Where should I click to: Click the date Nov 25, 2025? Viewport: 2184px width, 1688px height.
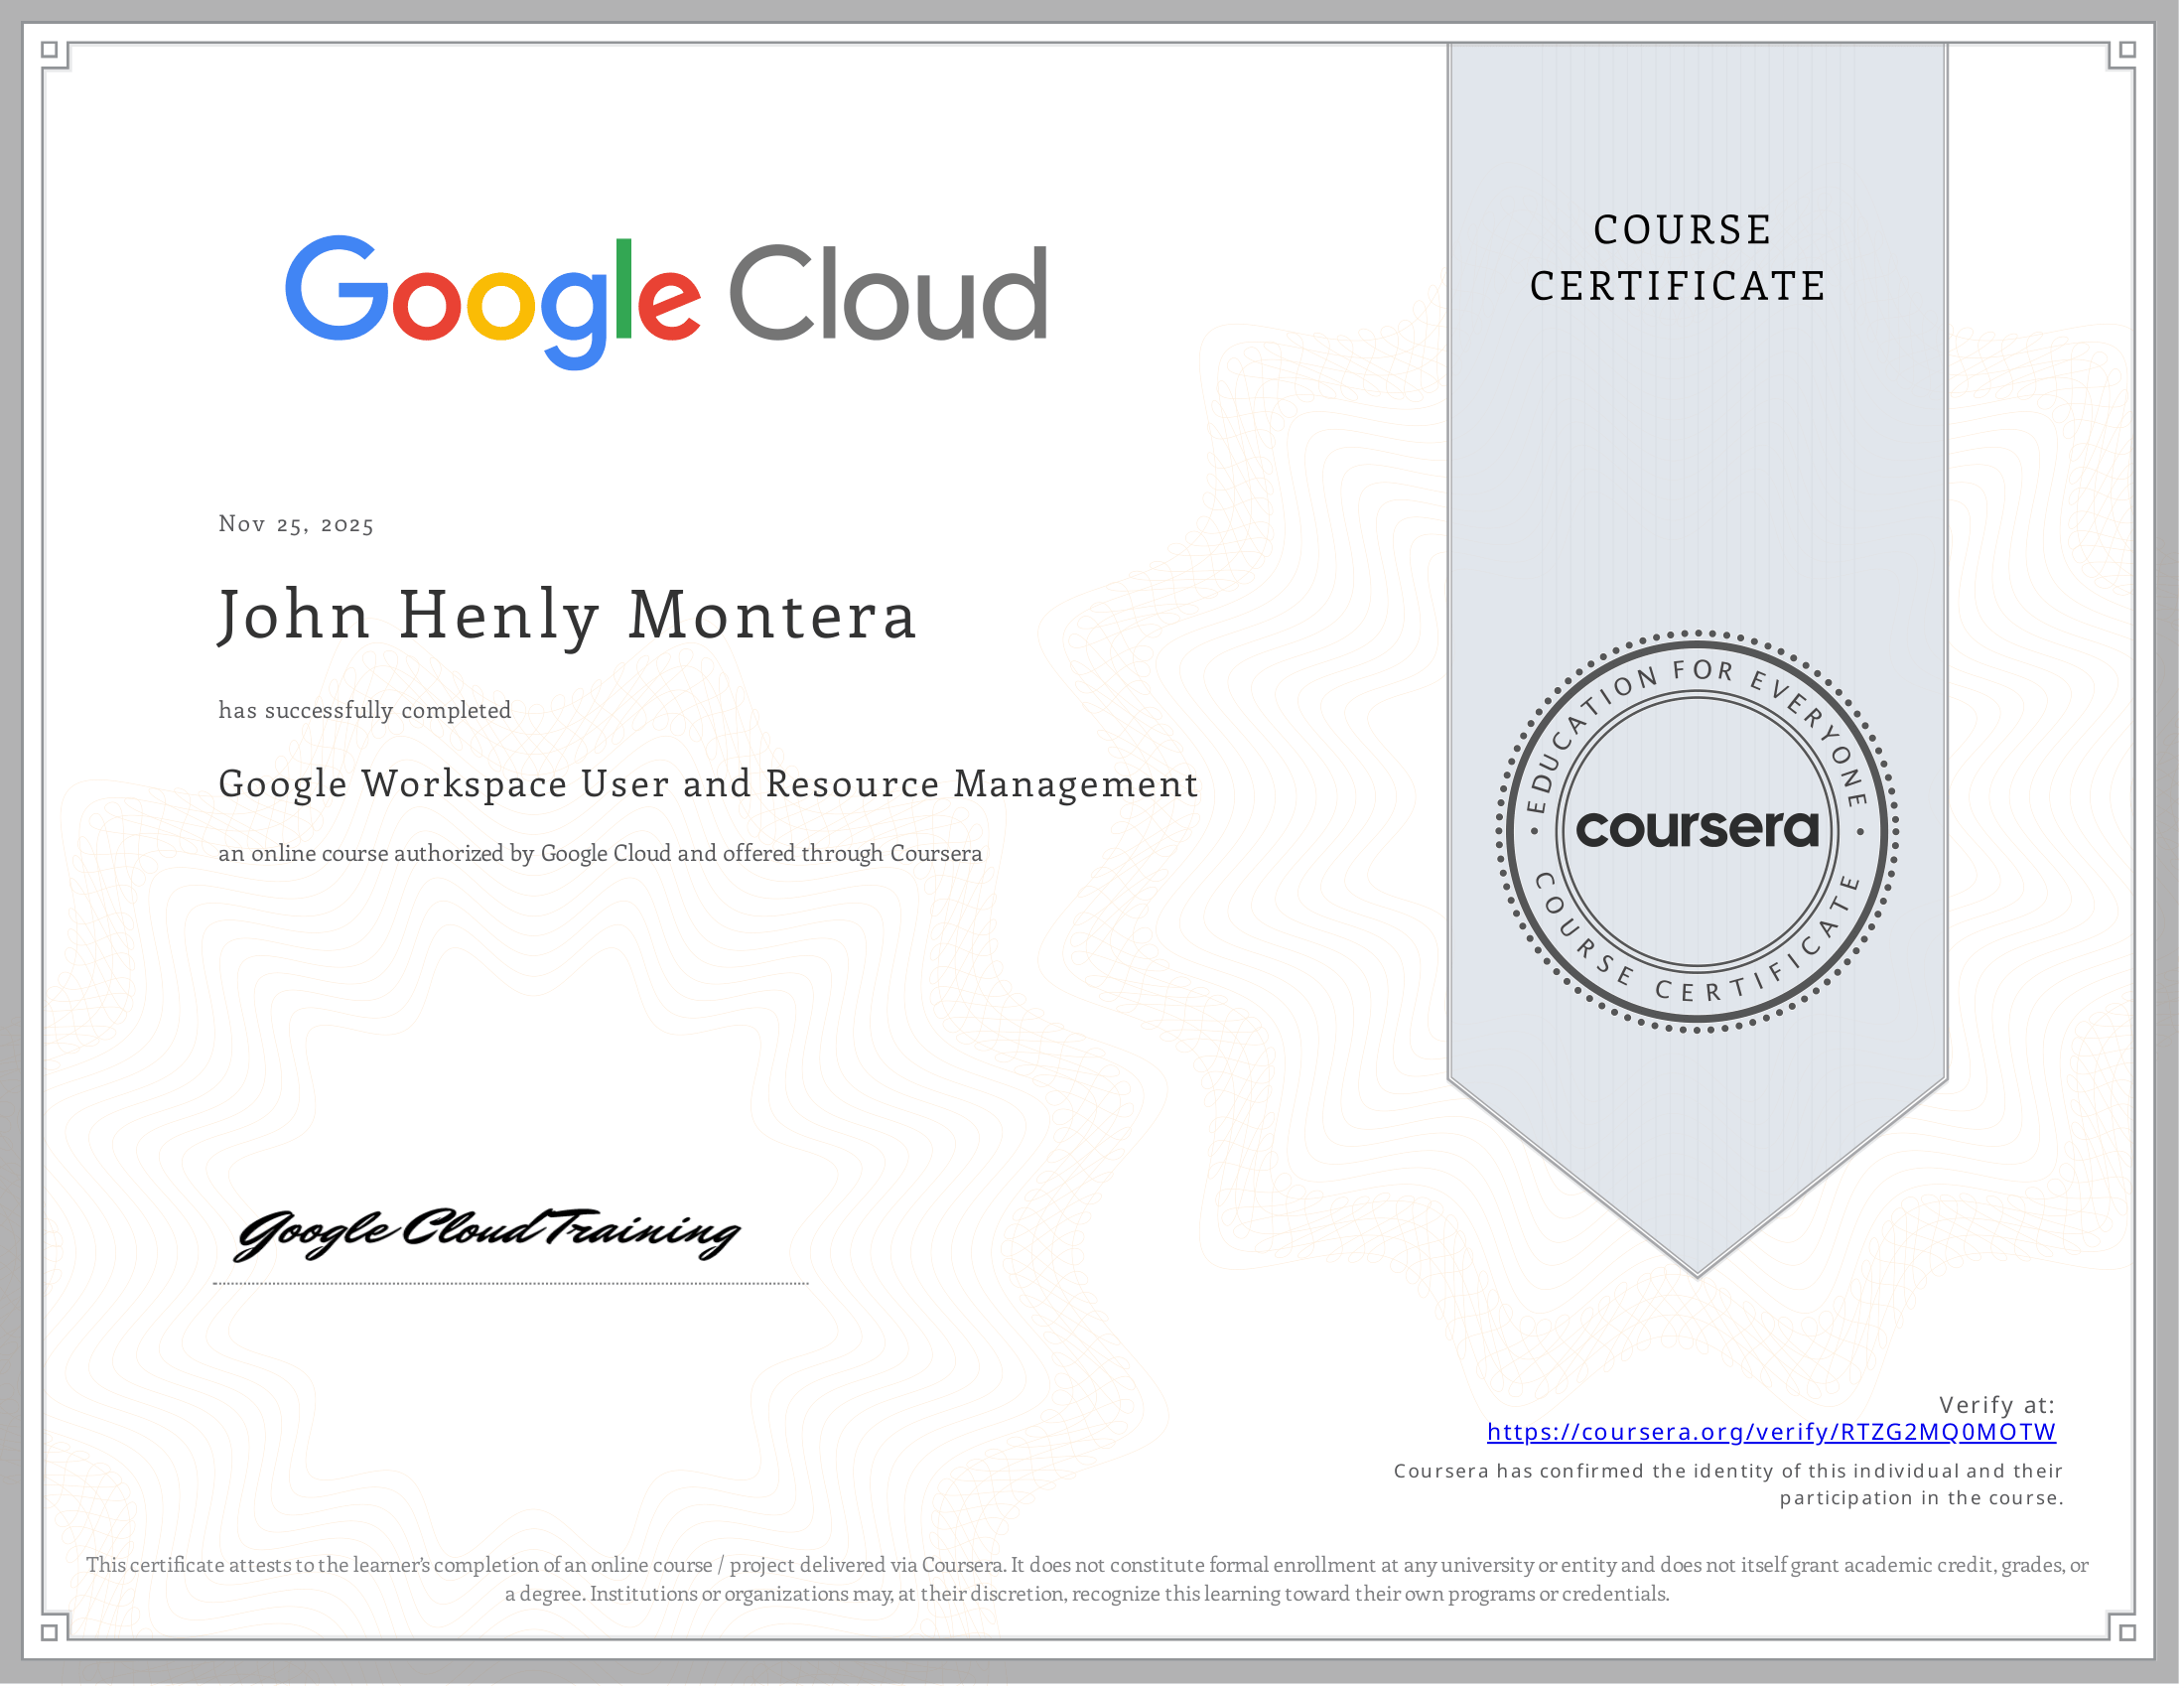[x=296, y=525]
